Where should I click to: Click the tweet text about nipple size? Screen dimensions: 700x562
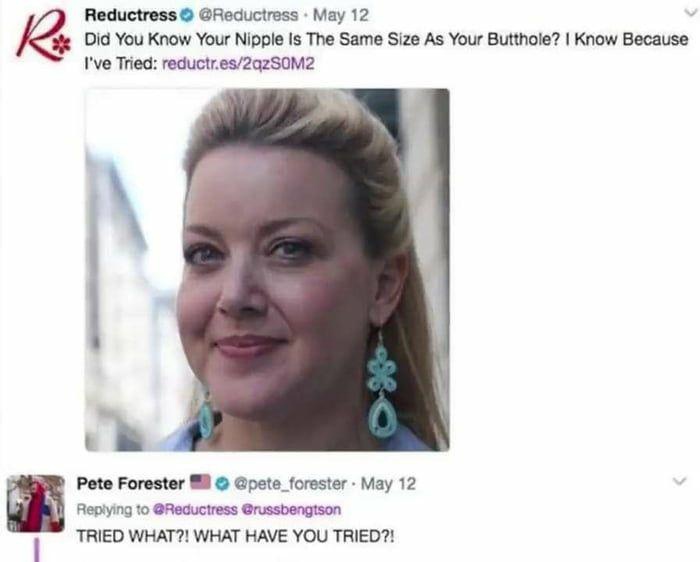click(386, 51)
